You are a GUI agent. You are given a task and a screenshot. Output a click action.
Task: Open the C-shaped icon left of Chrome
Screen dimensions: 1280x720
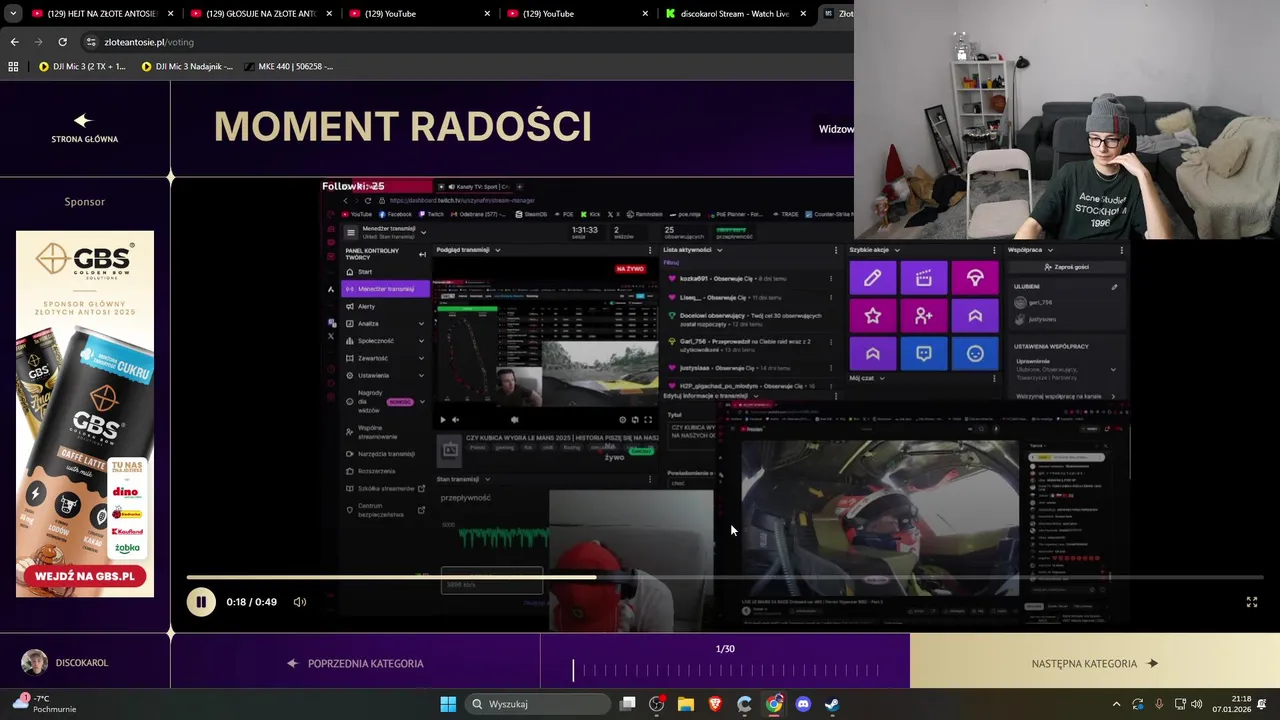[744, 704]
